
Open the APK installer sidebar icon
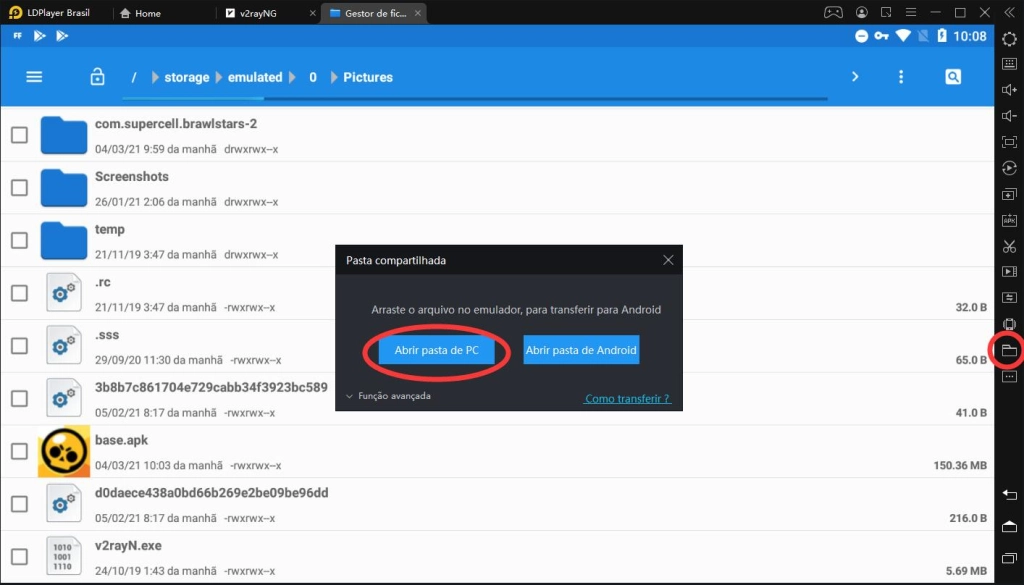click(1008, 220)
